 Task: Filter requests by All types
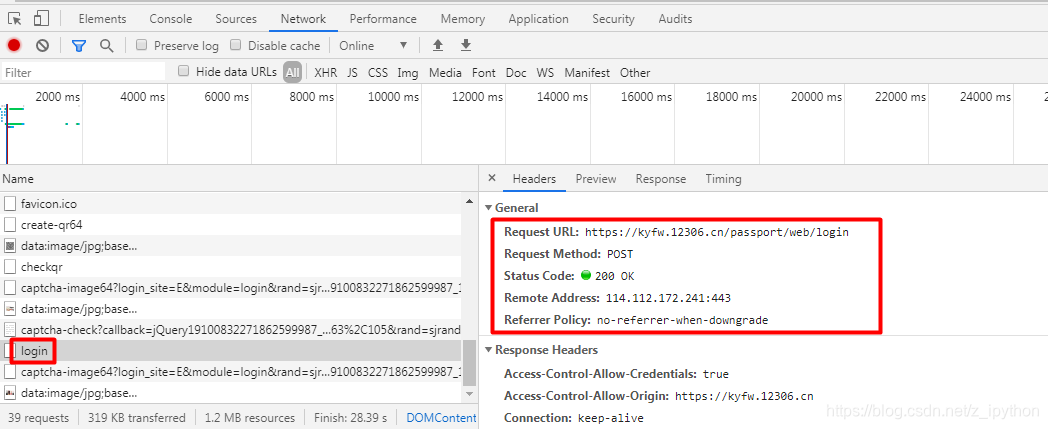click(293, 72)
